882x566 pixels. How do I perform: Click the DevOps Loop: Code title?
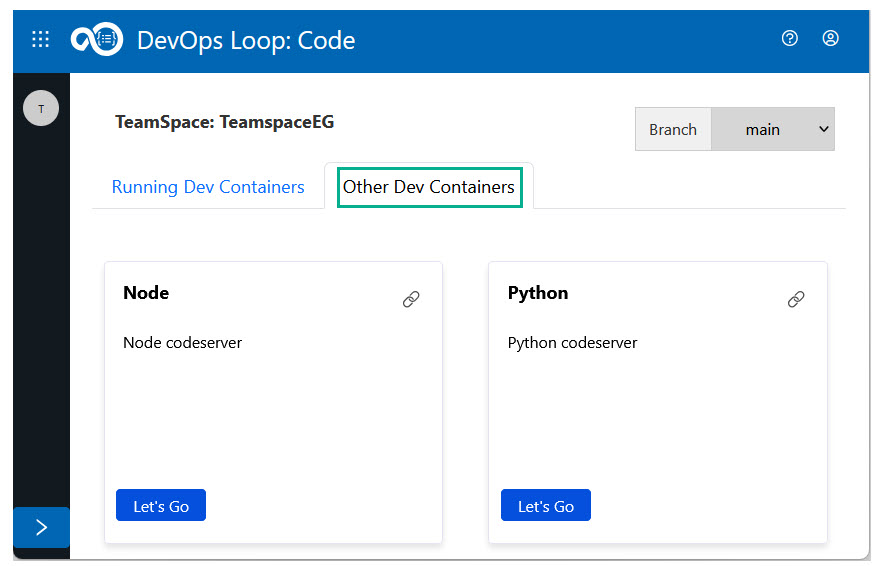(x=246, y=40)
